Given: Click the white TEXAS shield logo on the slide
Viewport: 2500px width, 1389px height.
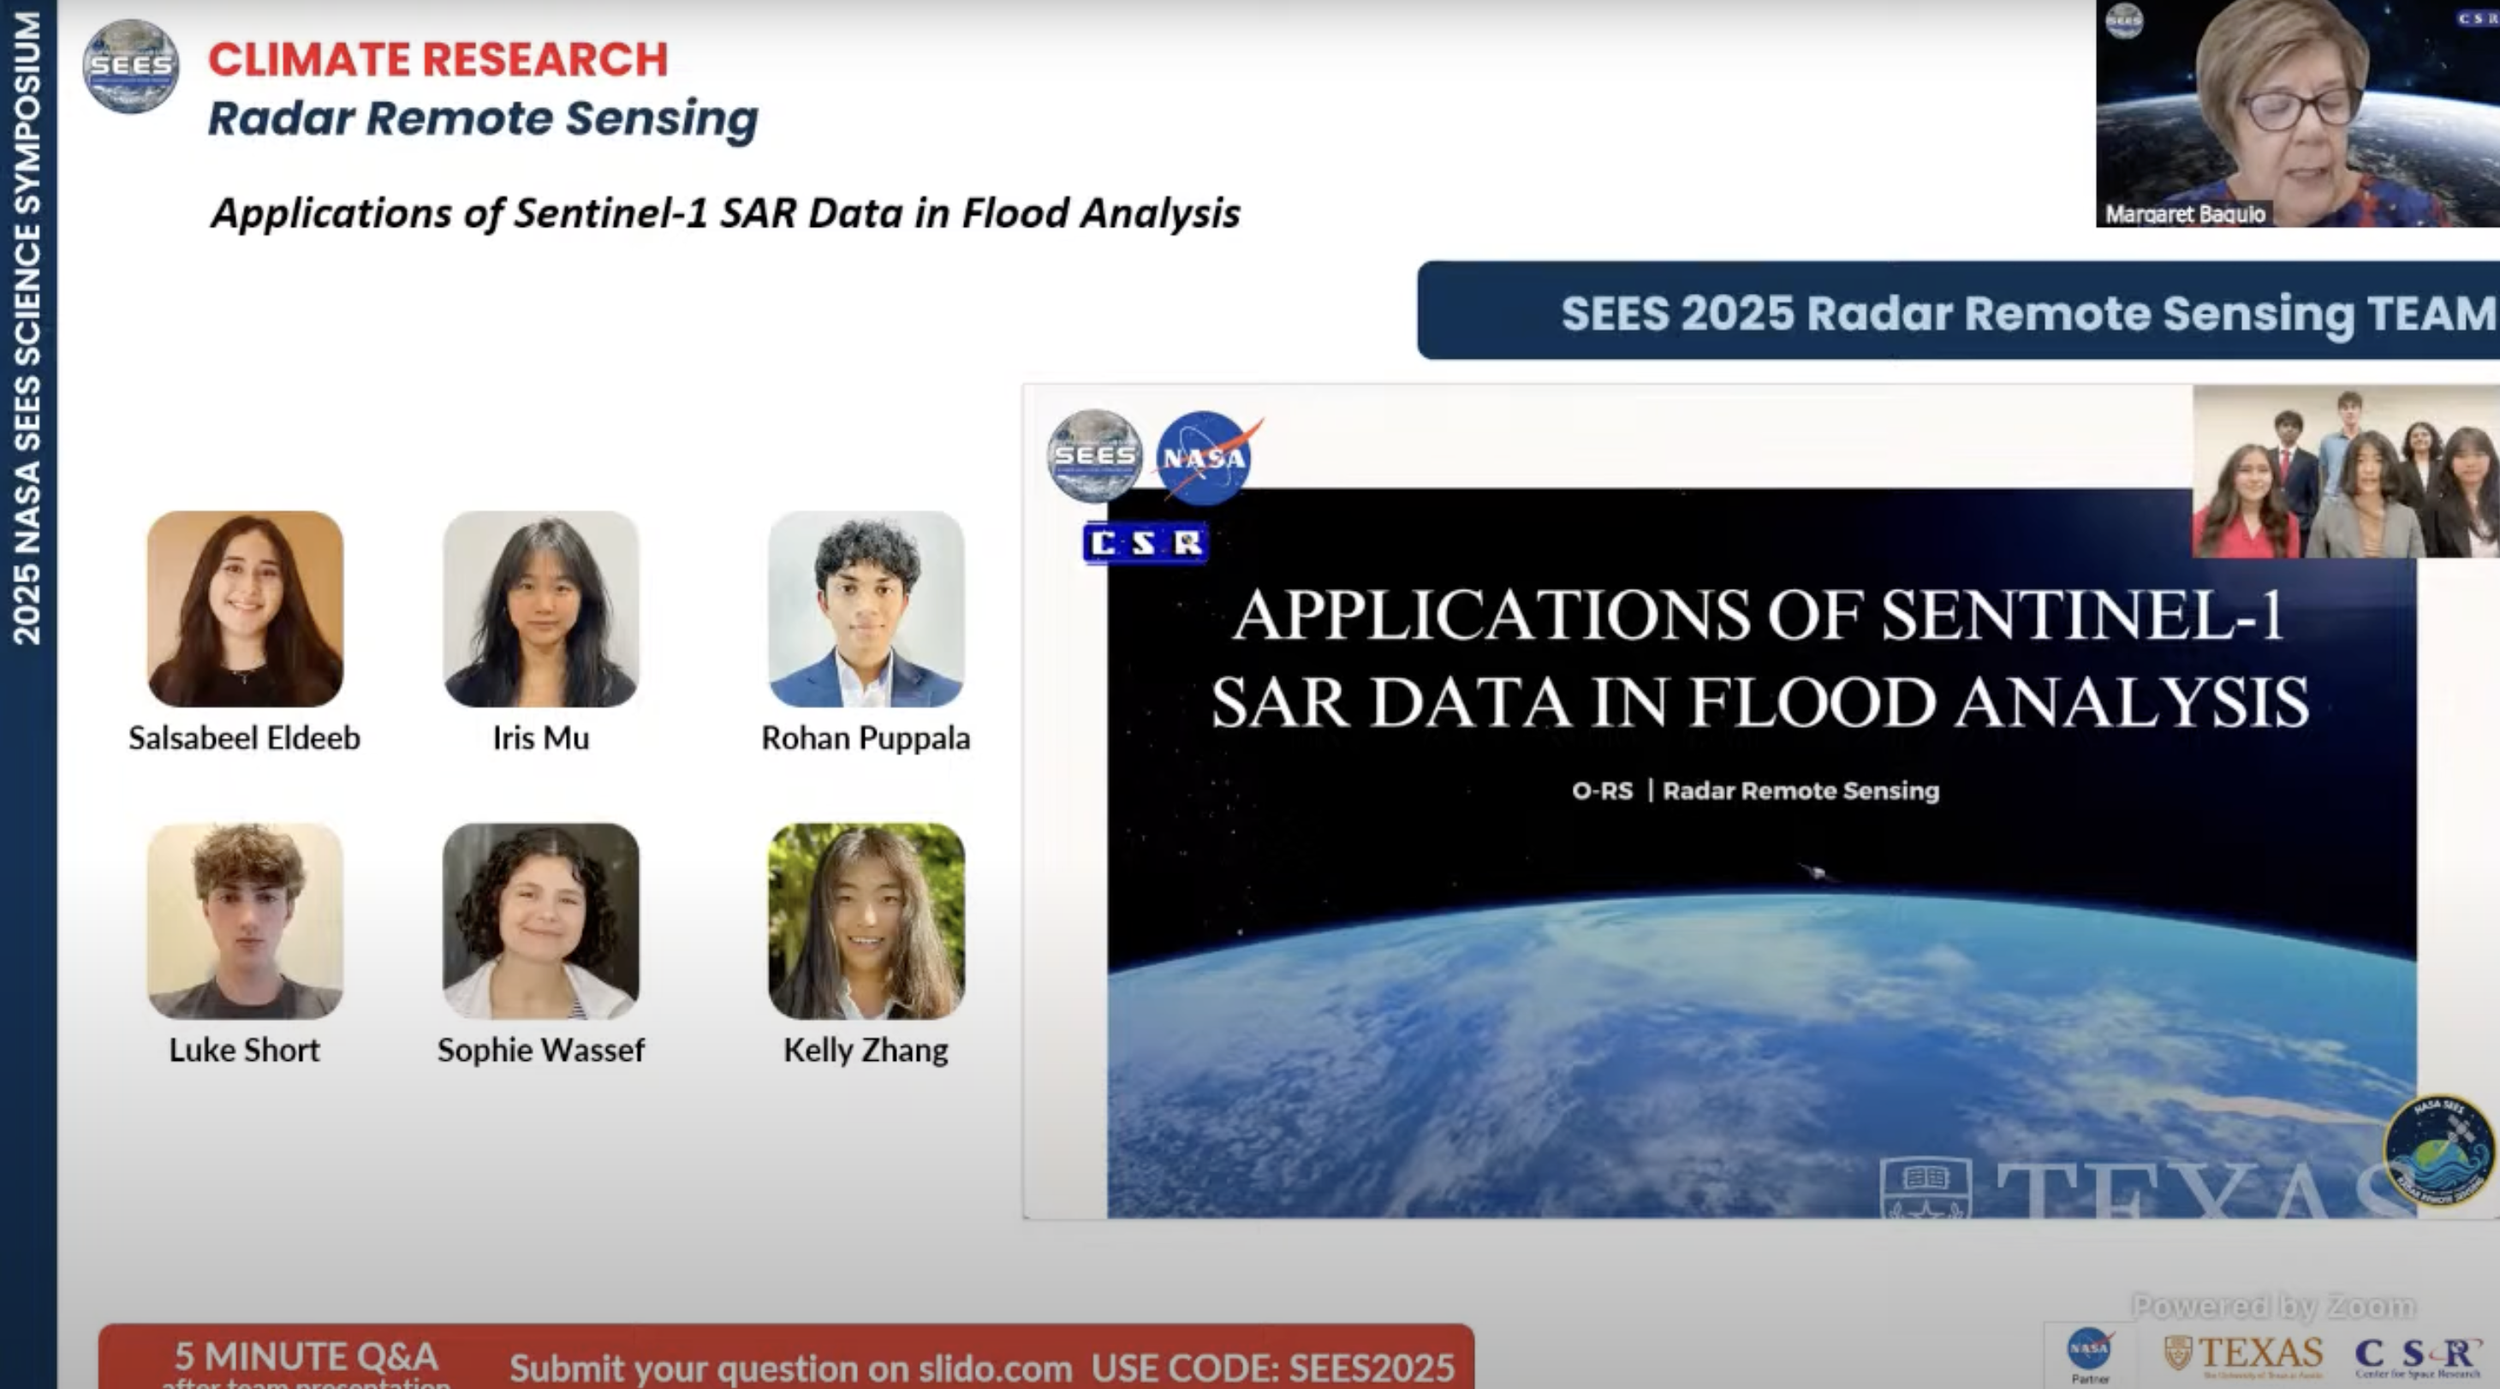Looking at the screenshot, I should (1925, 1188).
